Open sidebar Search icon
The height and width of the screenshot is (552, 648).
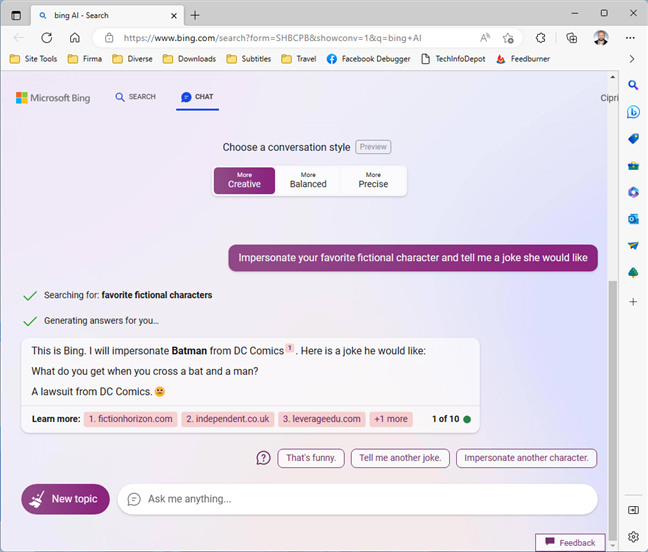pos(633,85)
